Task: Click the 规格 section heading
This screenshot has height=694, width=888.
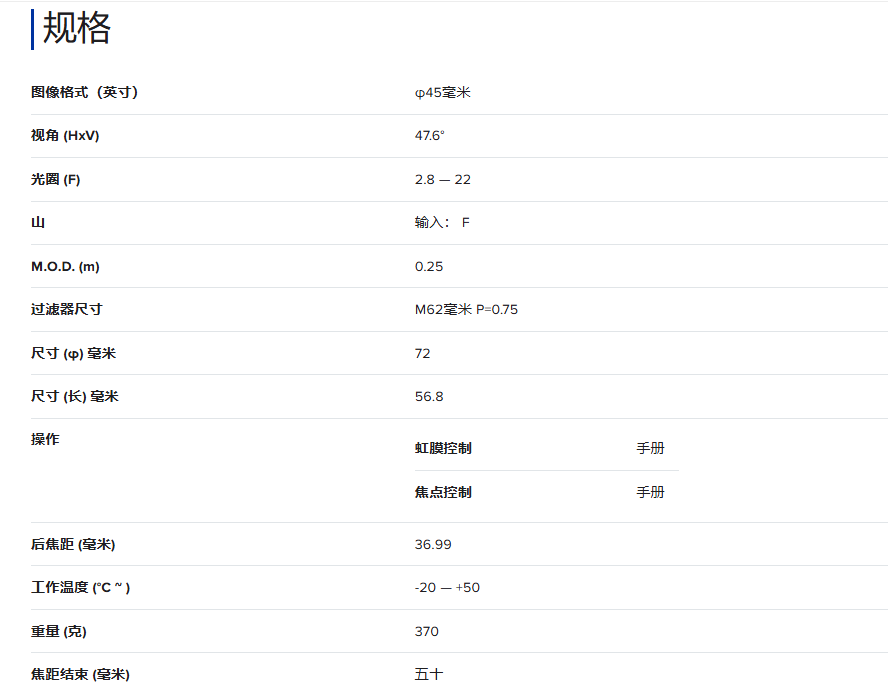Action: (76, 29)
